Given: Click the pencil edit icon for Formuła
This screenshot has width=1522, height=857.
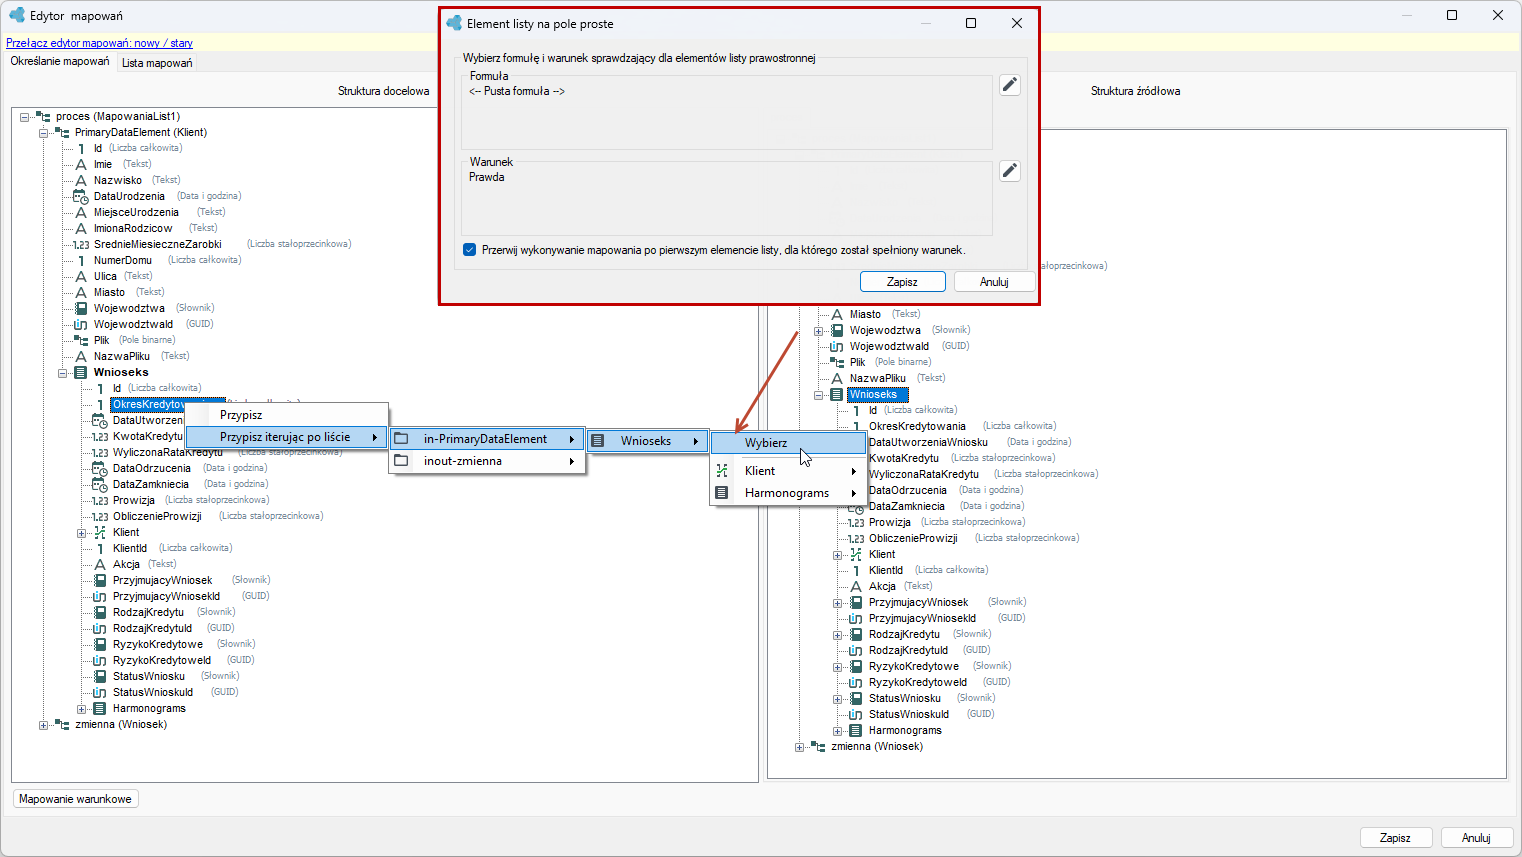Looking at the screenshot, I should point(1010,85).
